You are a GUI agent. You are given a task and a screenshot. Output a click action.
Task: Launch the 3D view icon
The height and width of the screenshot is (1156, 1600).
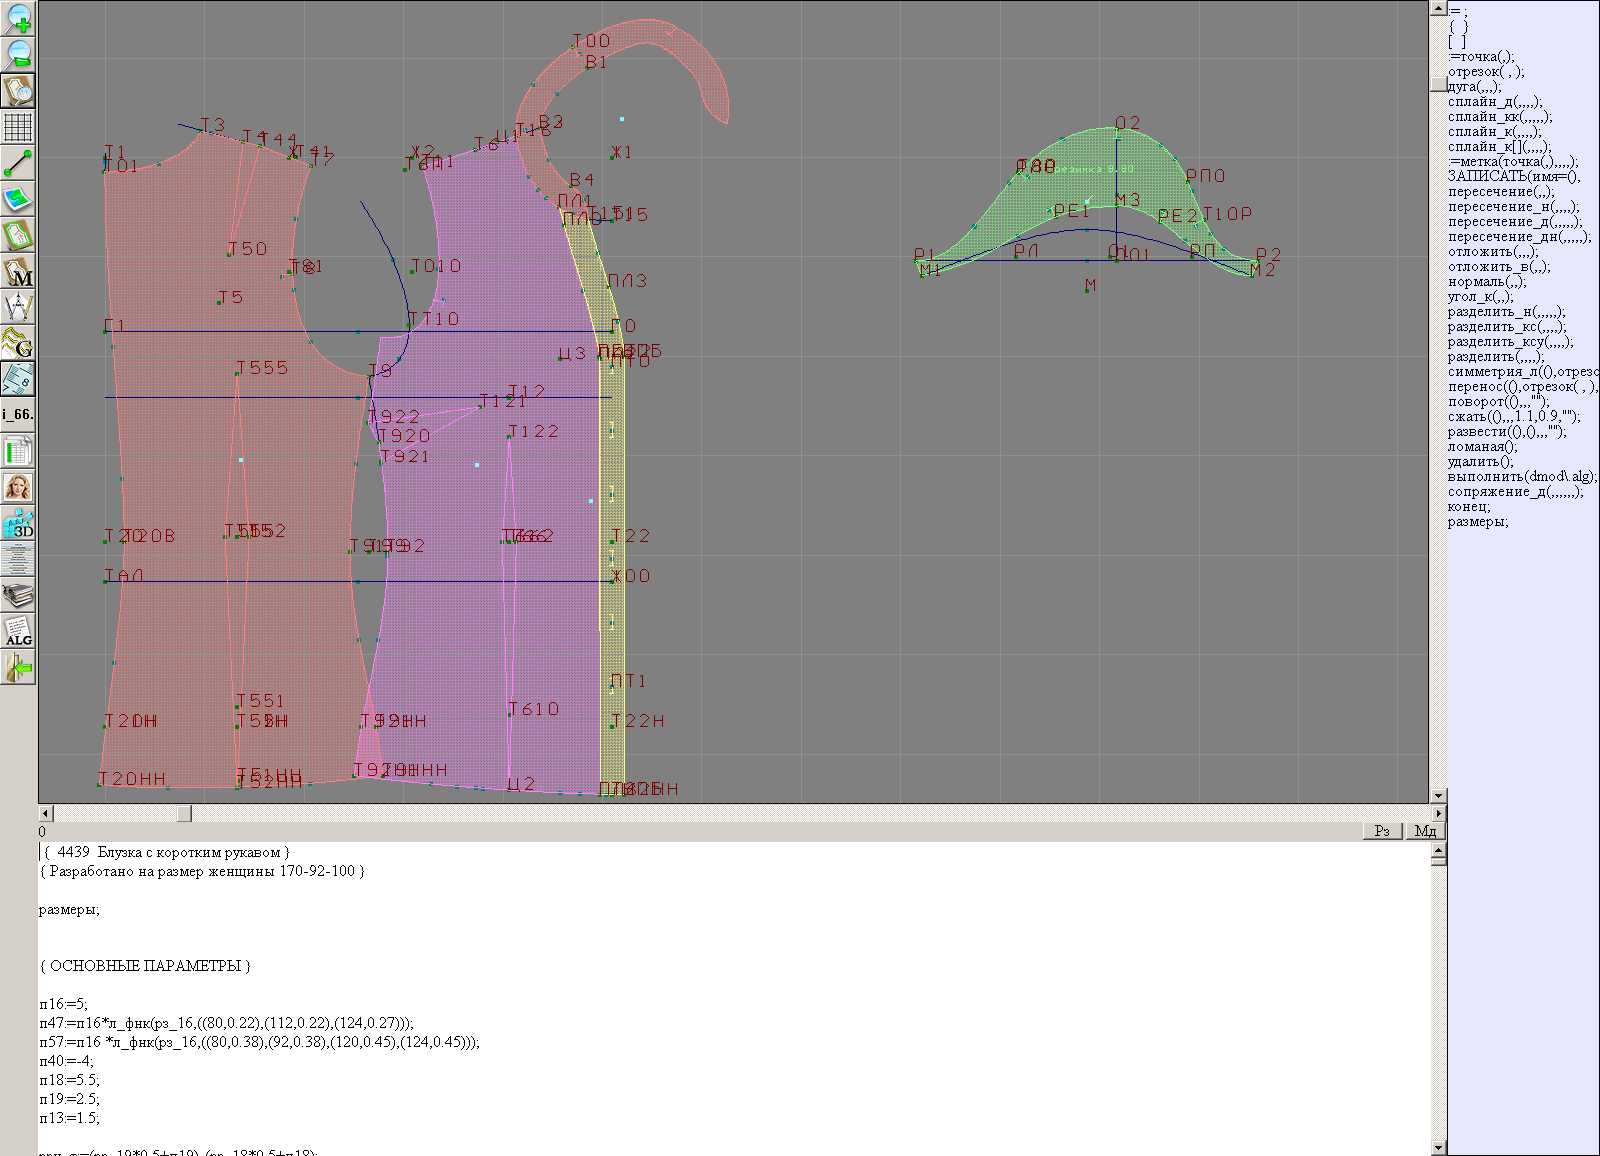pos(18,523)
